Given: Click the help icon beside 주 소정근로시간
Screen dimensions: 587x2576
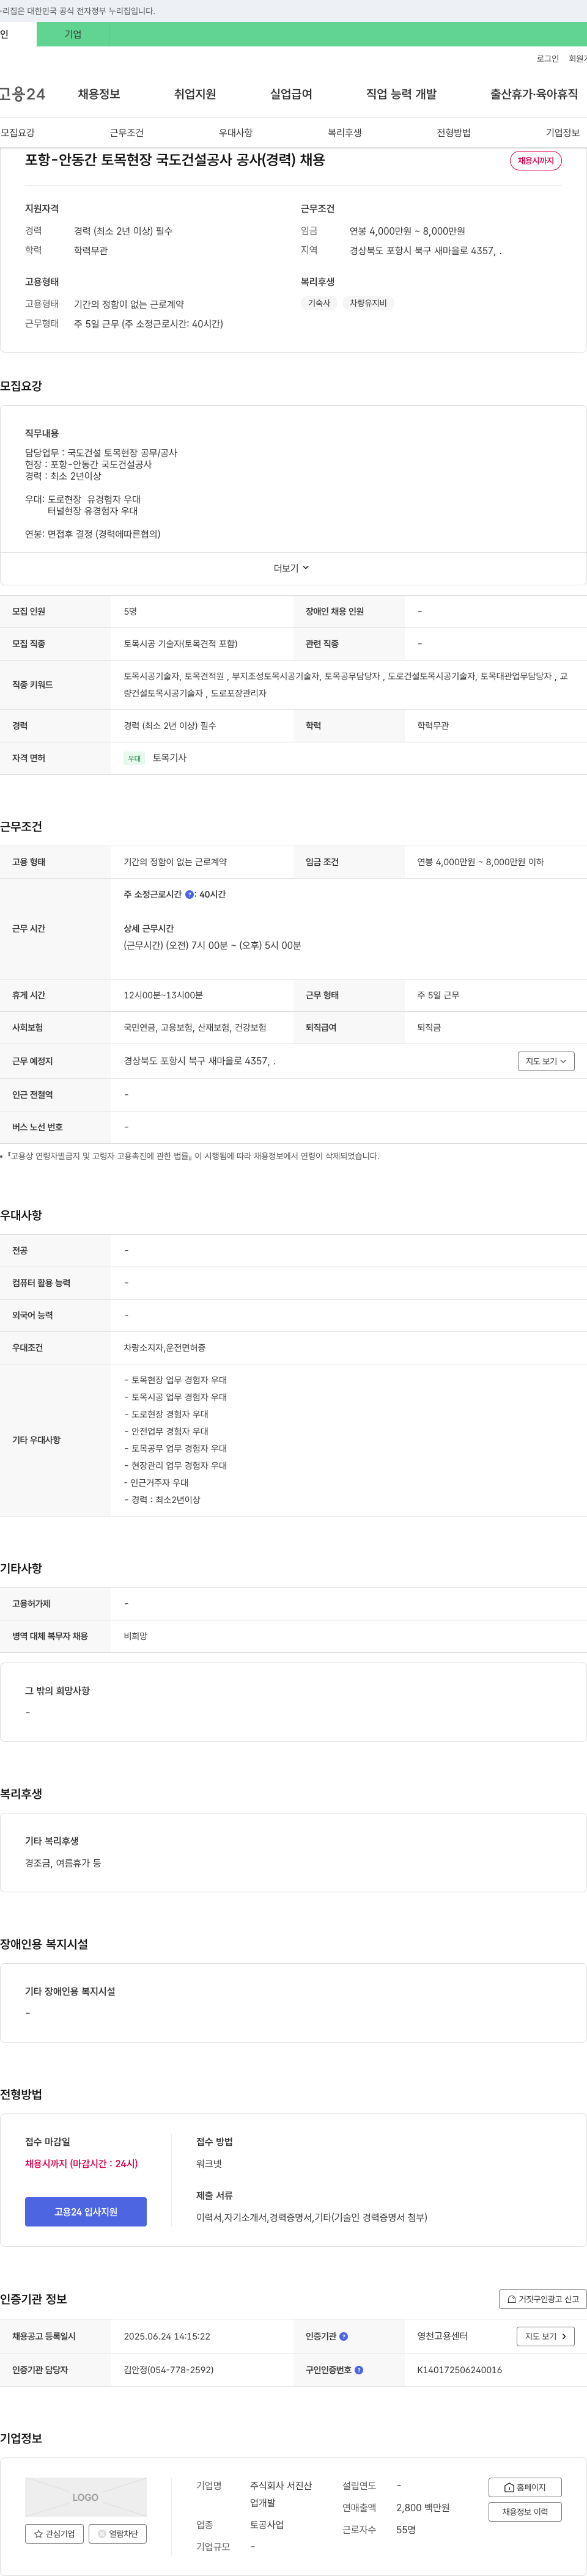Looking at the screenshot, I should [x=190, y=895].
